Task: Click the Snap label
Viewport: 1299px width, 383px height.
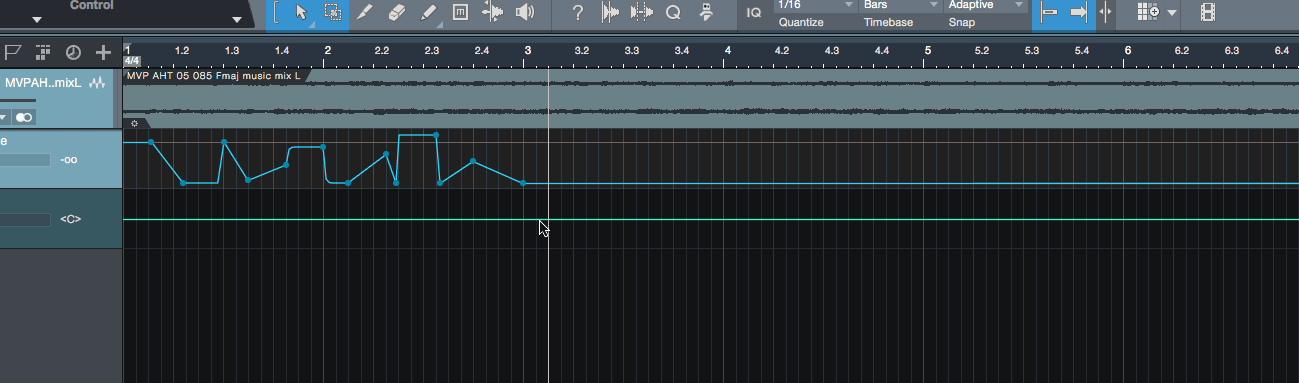Action: pyautogui.click(x=961, y=21)
